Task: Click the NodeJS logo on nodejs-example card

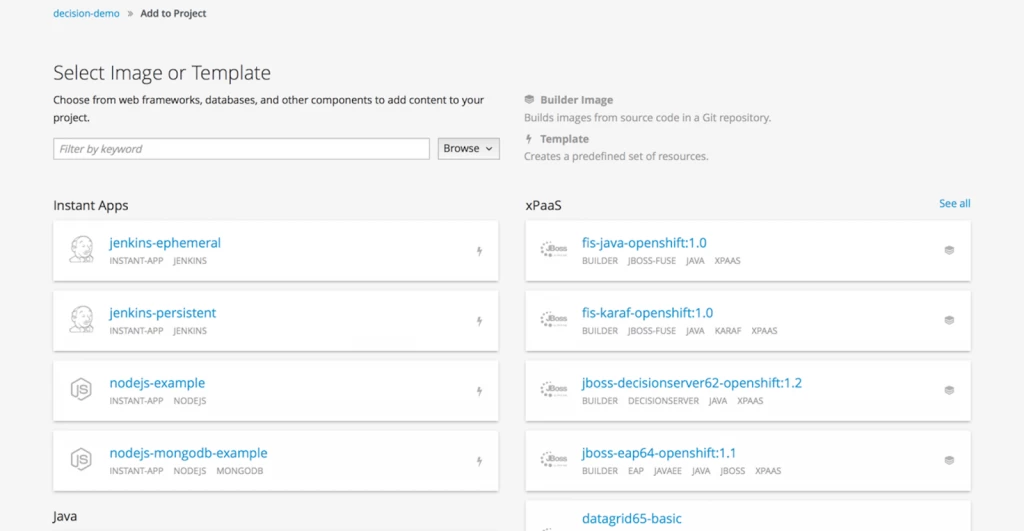Action: click(81, 389)
